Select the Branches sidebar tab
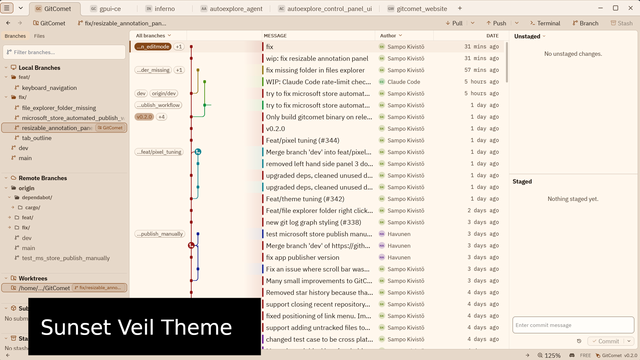This screenshot has height=360, width=640. 15,36
